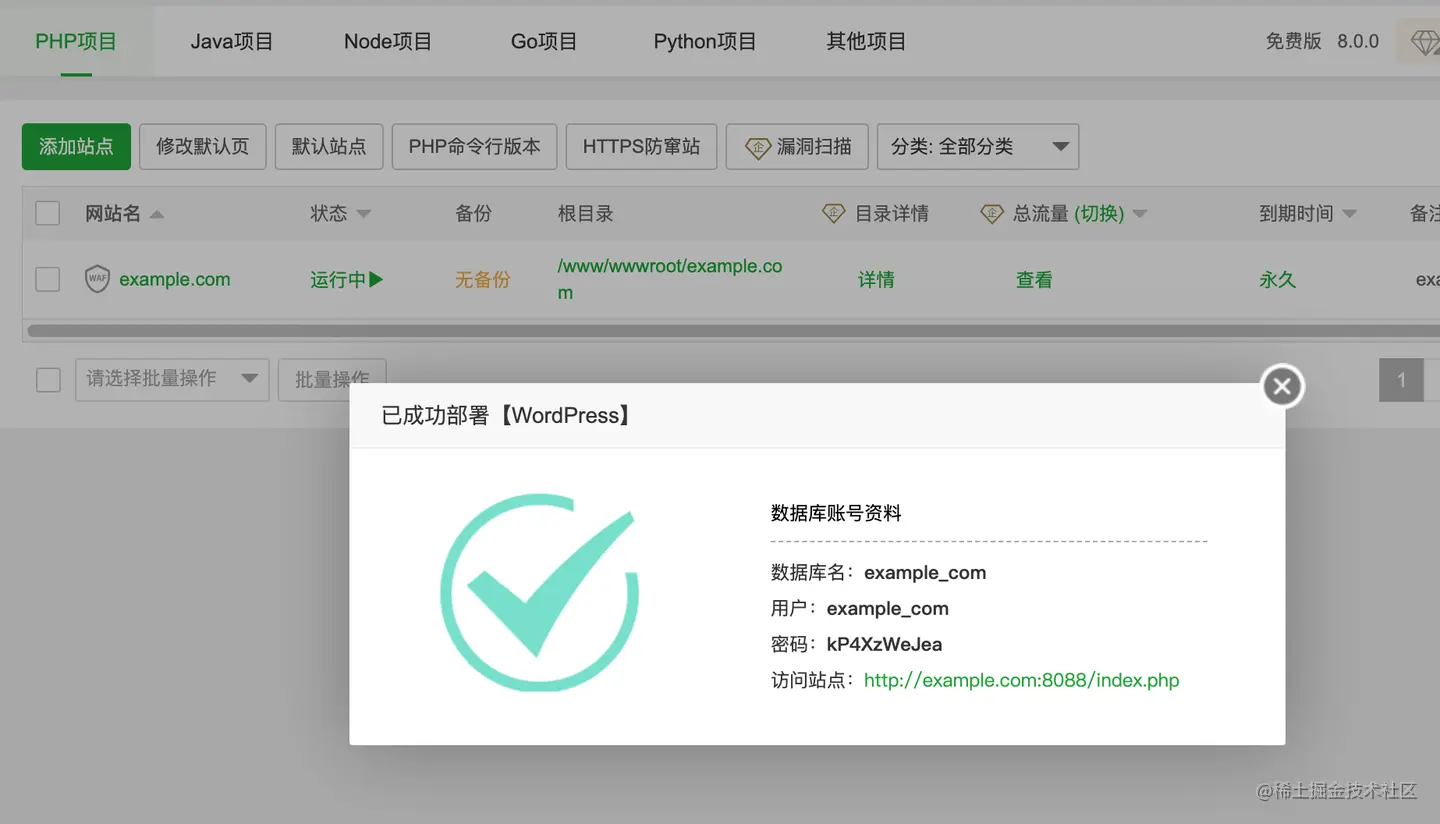Switch to the PHP项目 tab
Screen dimensions: 1440x824
(x=76, y=42)
